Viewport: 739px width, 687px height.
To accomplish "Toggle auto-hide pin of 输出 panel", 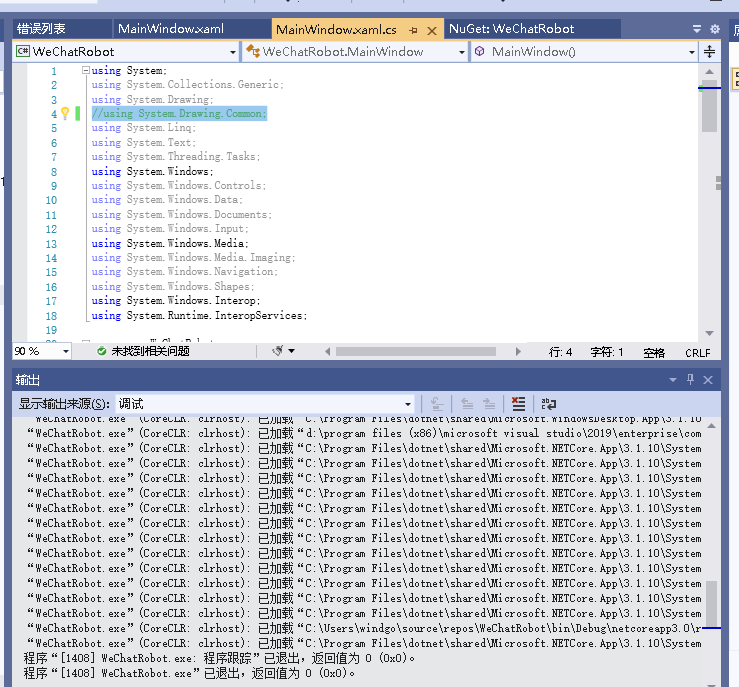I will [x=690, y=379].
